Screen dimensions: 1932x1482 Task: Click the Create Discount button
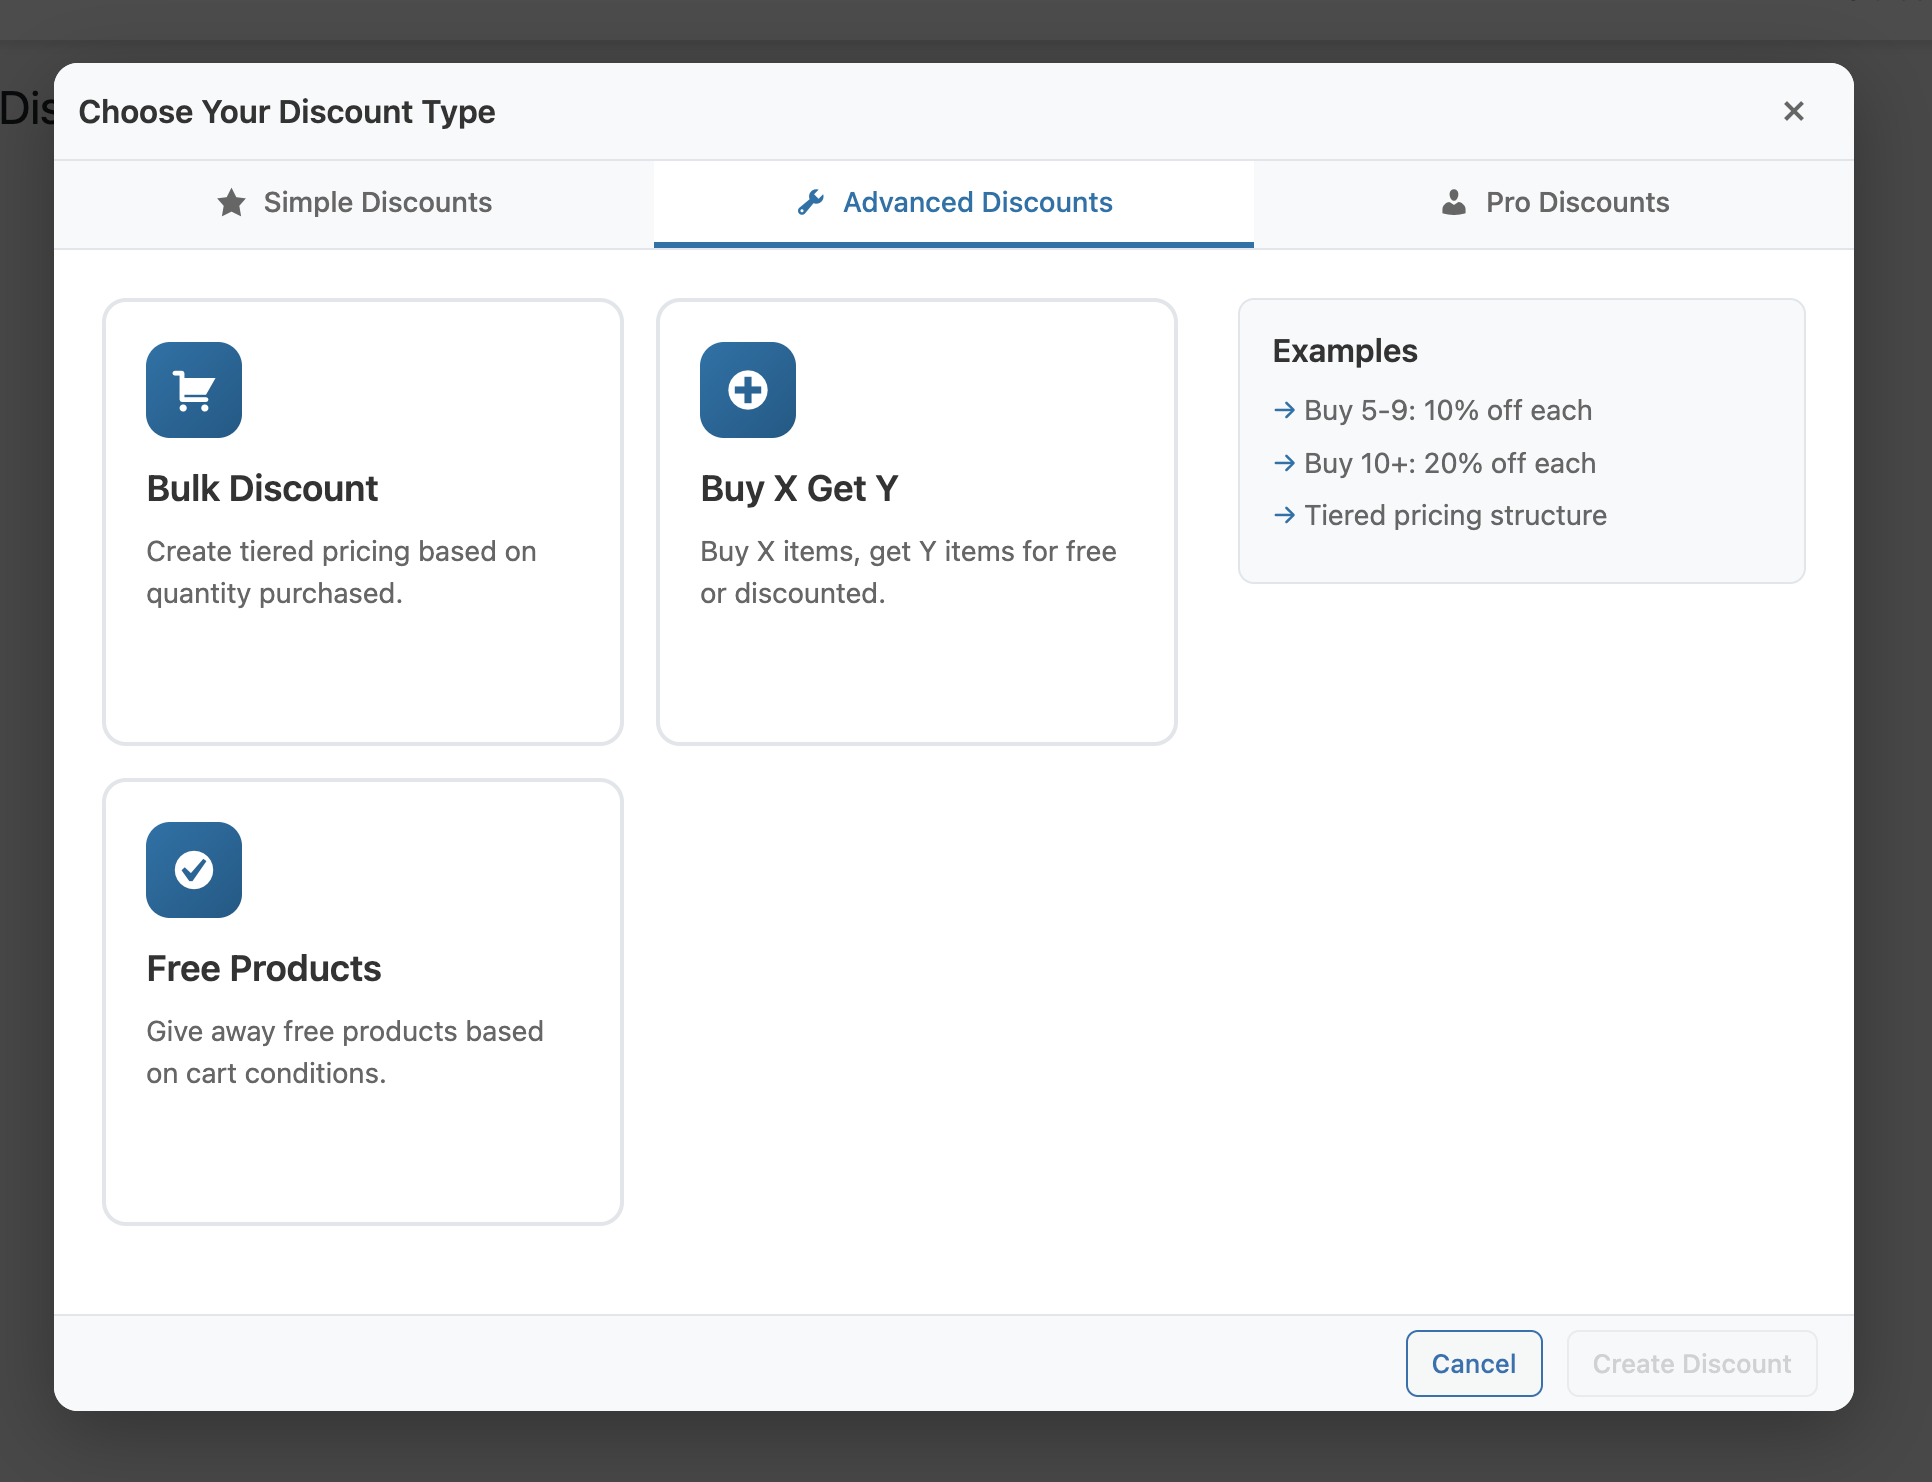1691,1363
